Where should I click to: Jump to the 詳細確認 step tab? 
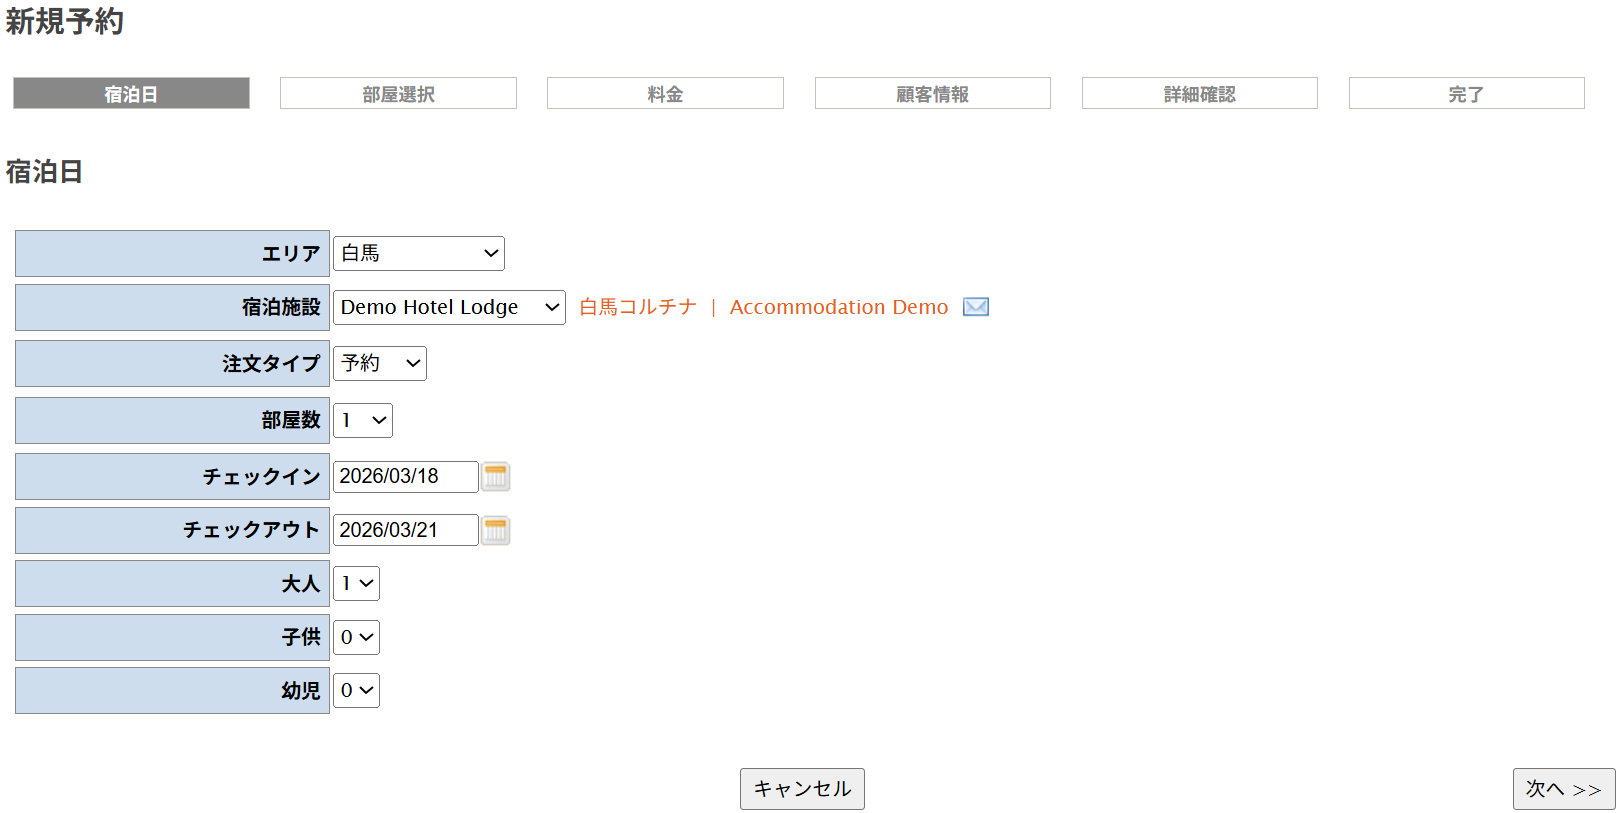tap(1199, 94)
